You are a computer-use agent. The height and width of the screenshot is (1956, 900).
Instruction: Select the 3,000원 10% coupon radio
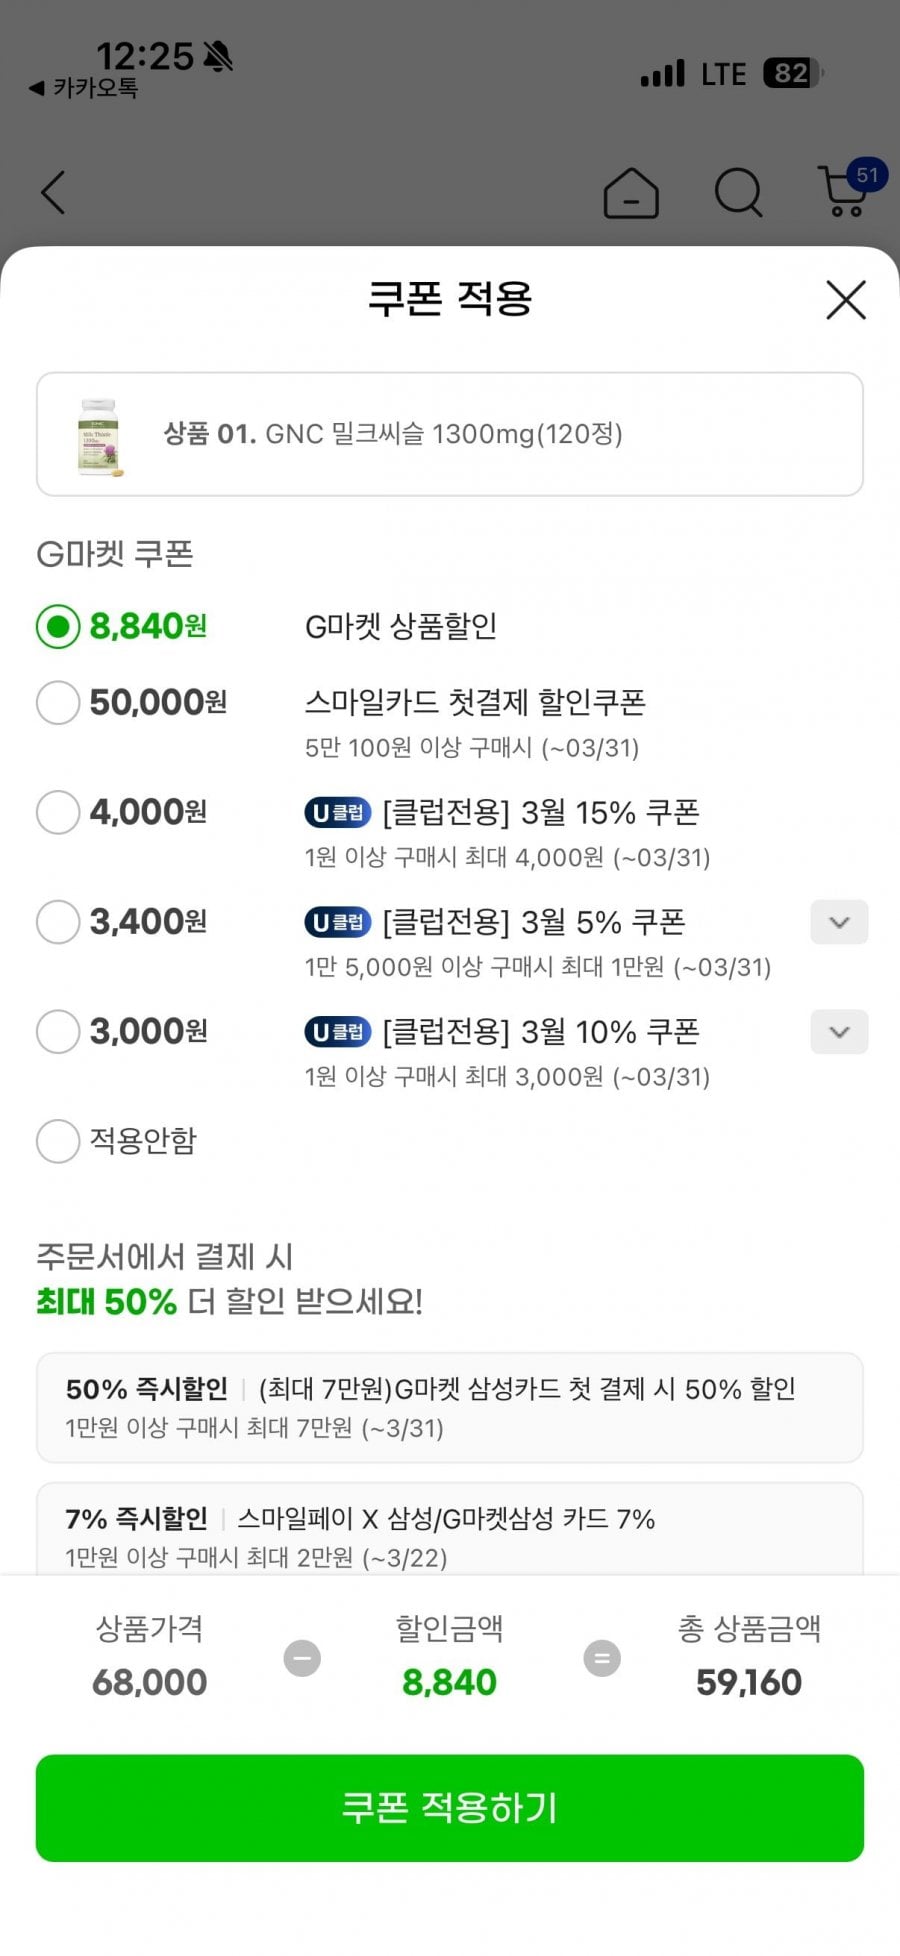(58, 1032)
